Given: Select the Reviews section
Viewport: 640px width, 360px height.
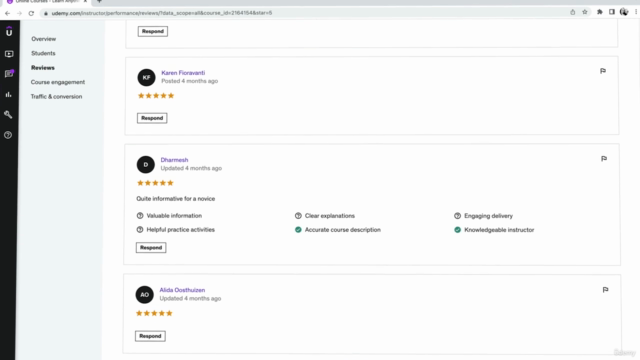Looking at the screenshot, I should tap(43, 68).
